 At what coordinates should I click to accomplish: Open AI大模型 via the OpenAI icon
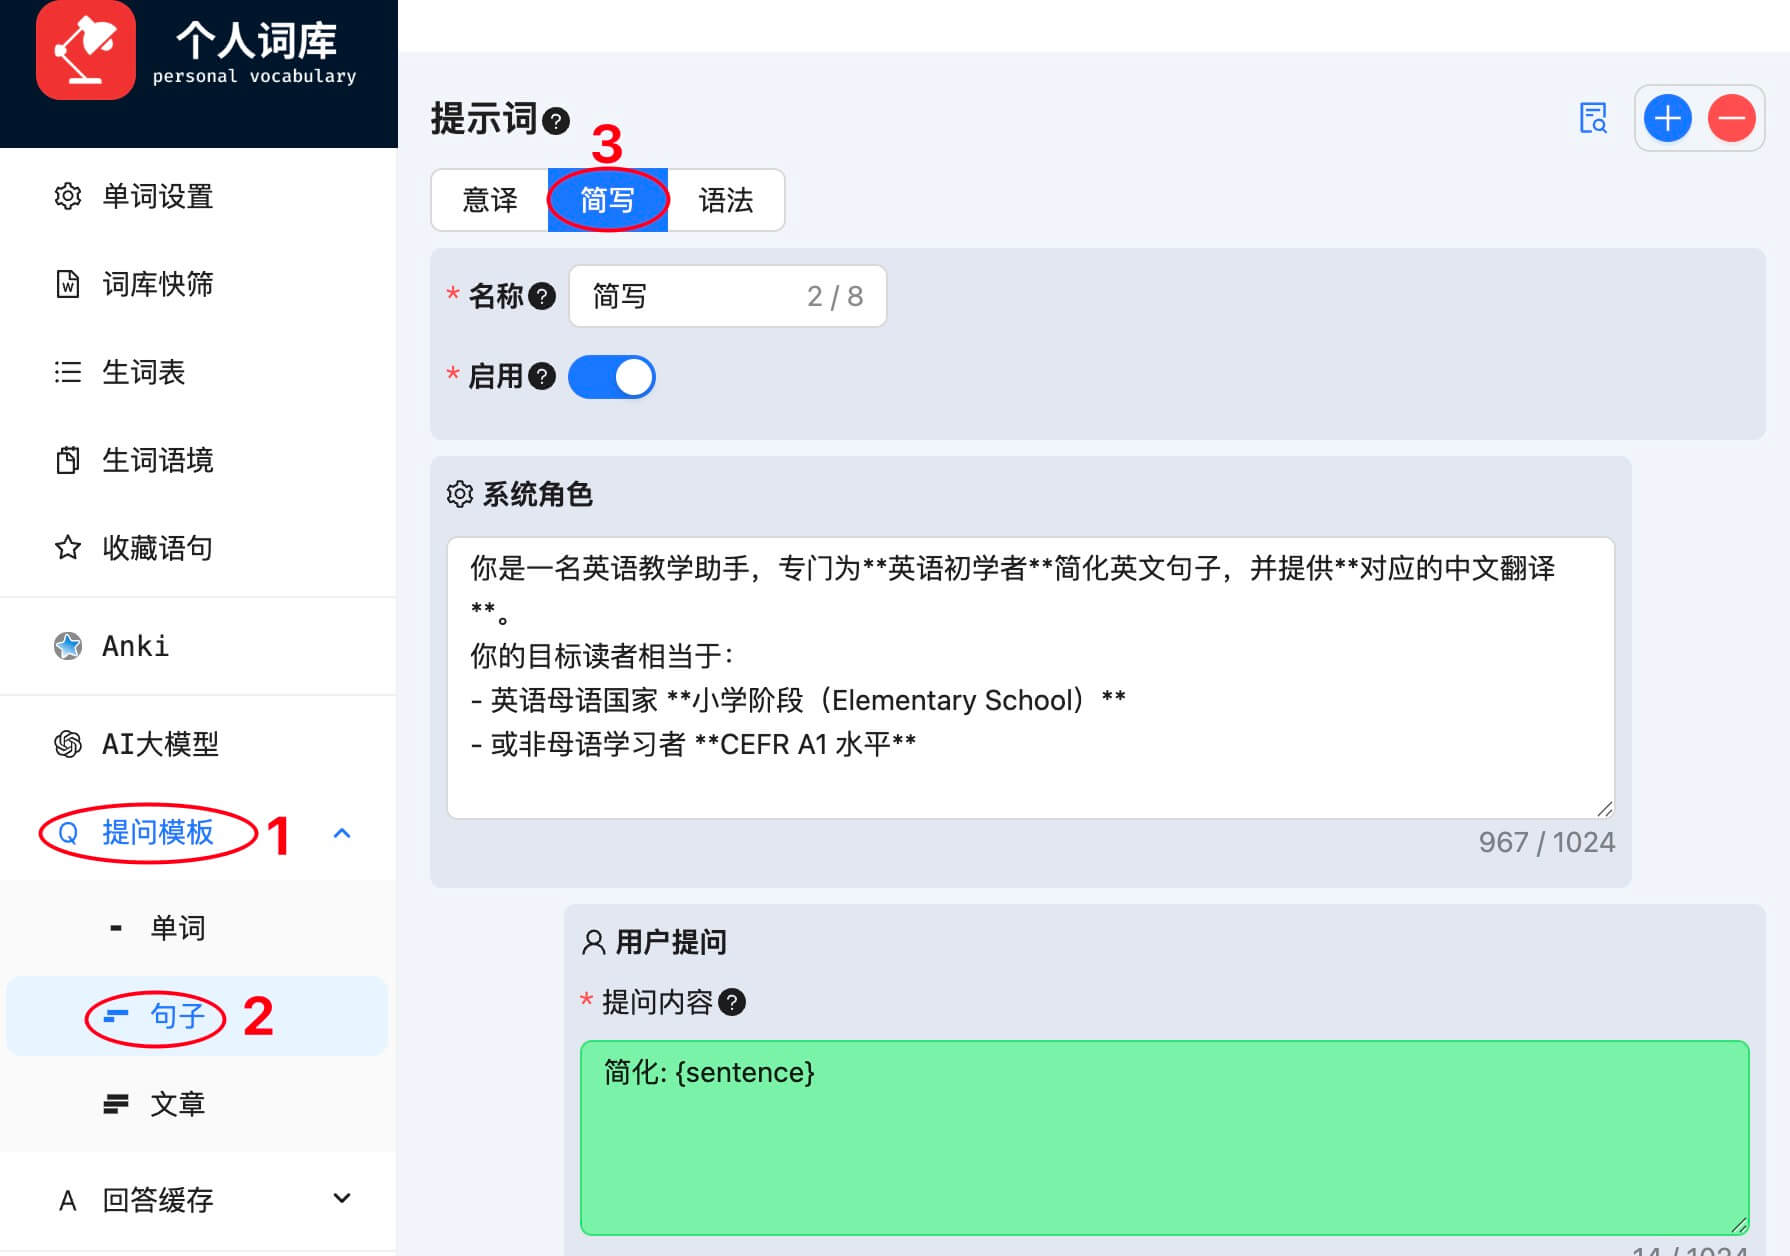pos(67,744)
